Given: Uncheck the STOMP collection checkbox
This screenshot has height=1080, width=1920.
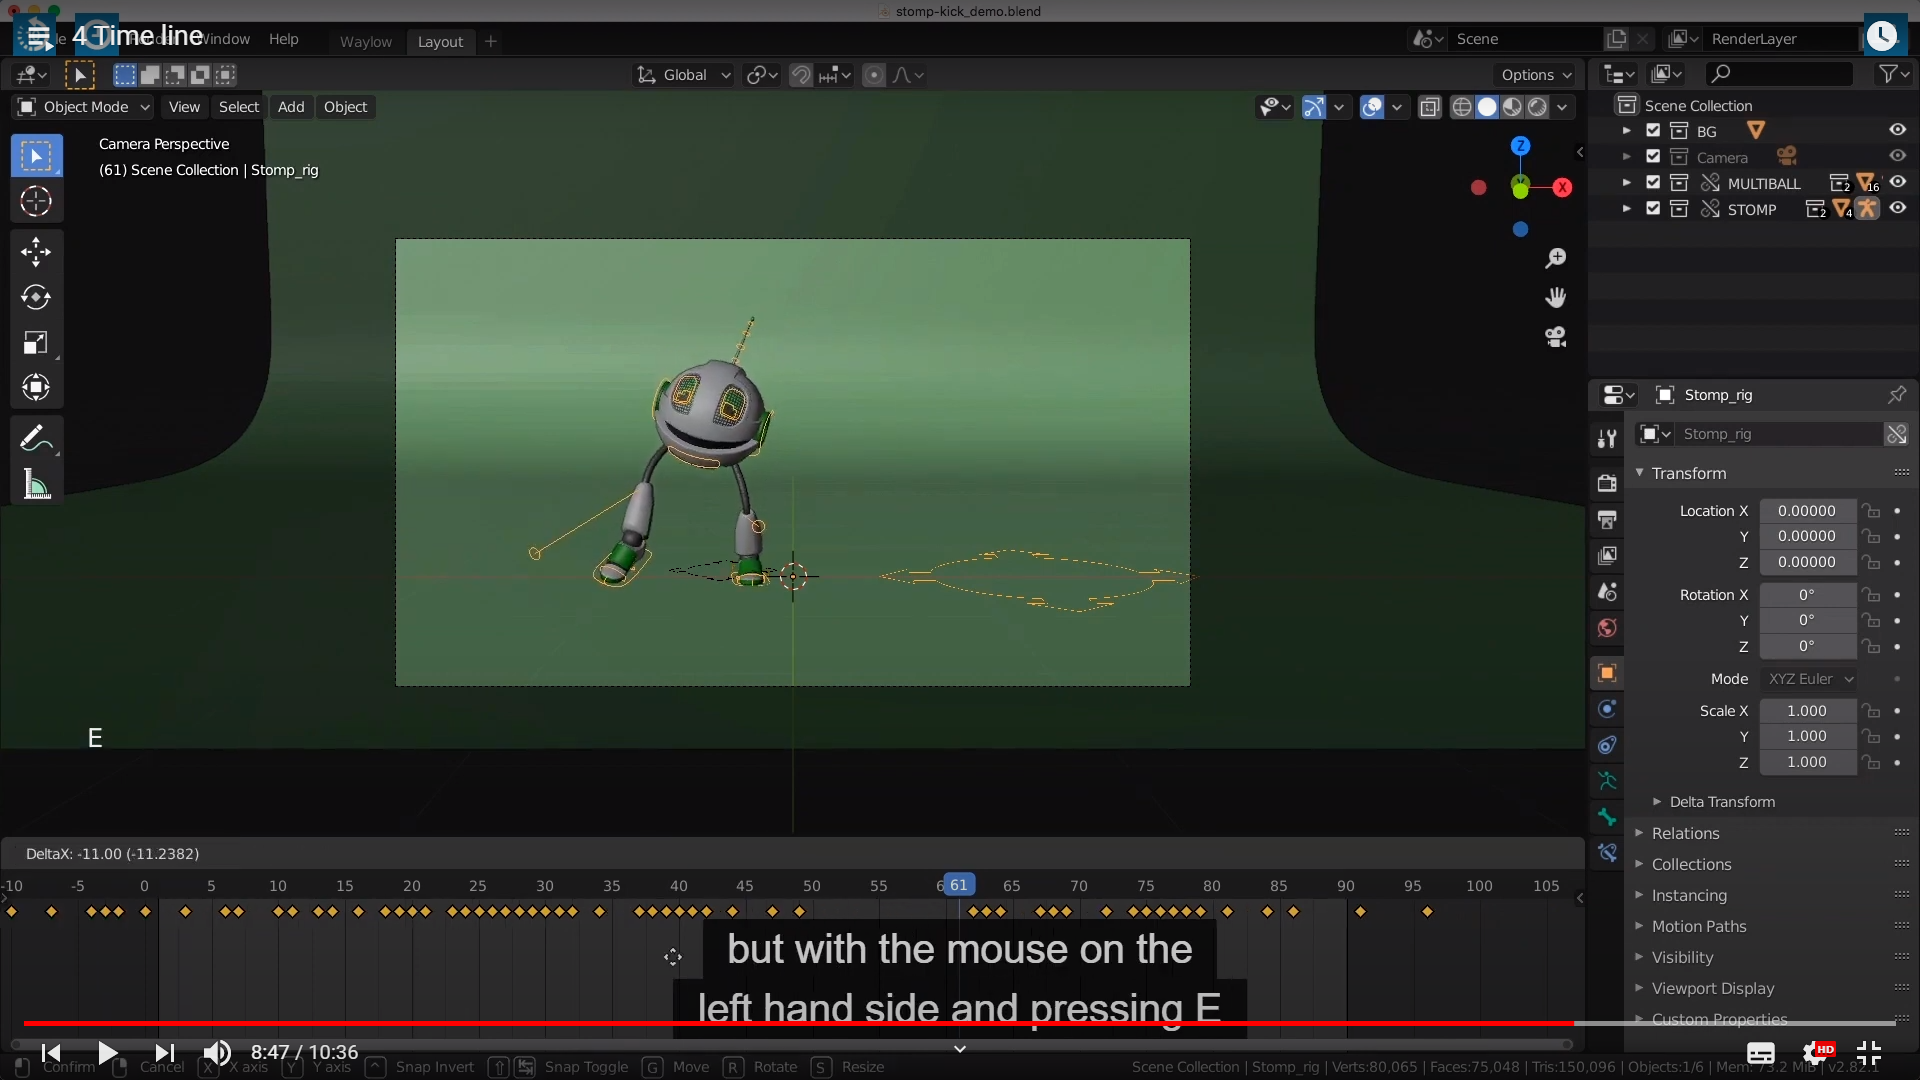Looking at the screenshot, I should 1653,209.
